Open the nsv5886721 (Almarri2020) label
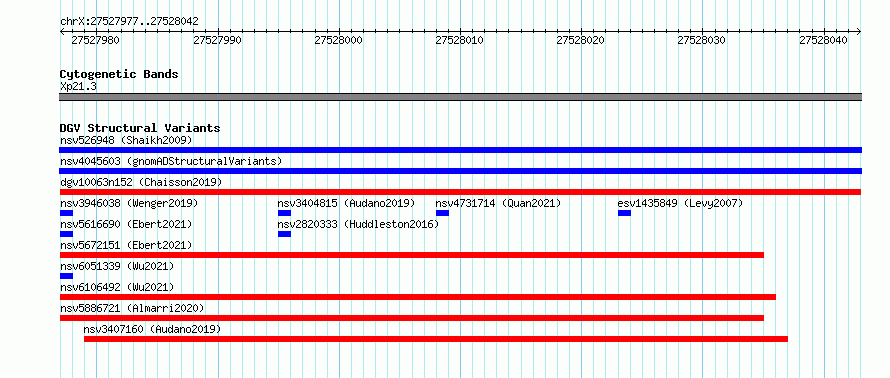Image resolution: width=890 pixels, height=378 pixels. 132,308
